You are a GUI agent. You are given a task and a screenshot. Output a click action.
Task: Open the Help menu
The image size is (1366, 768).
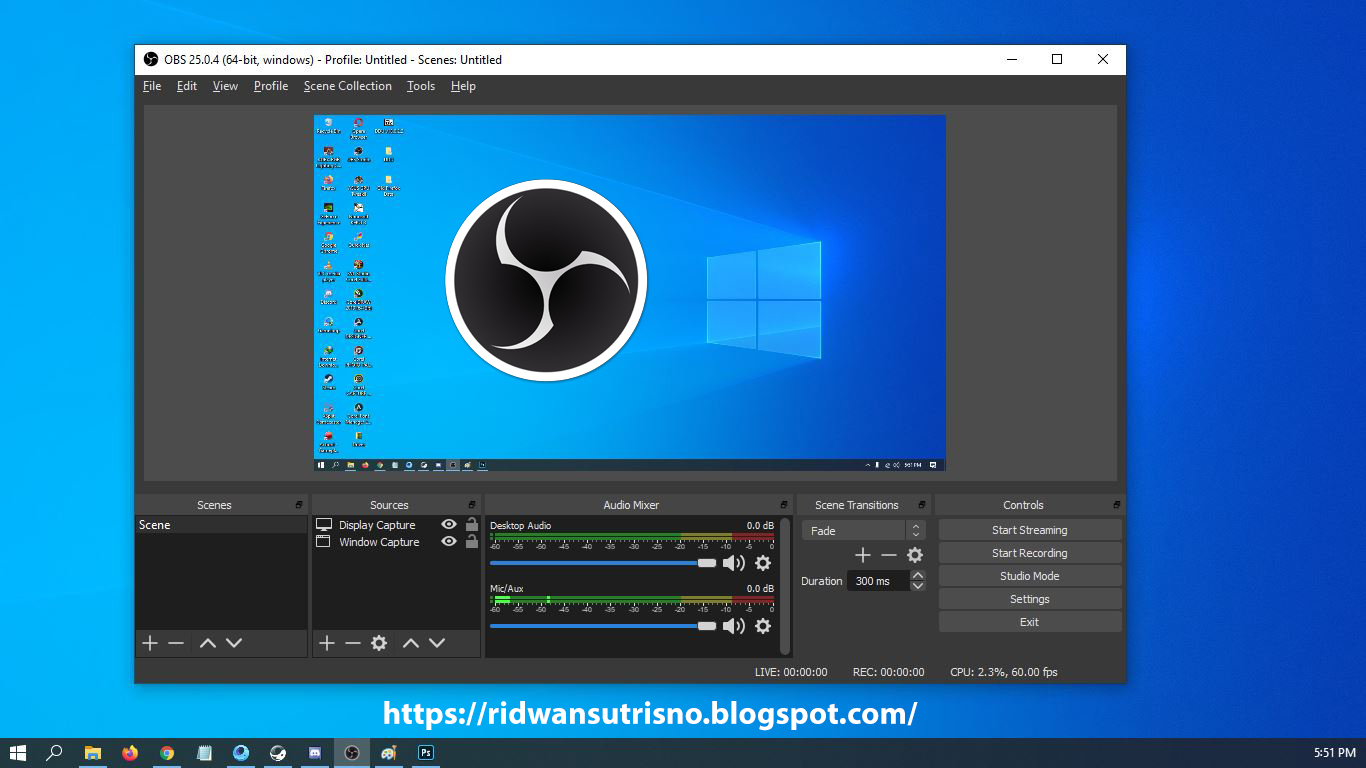[463, 86]
